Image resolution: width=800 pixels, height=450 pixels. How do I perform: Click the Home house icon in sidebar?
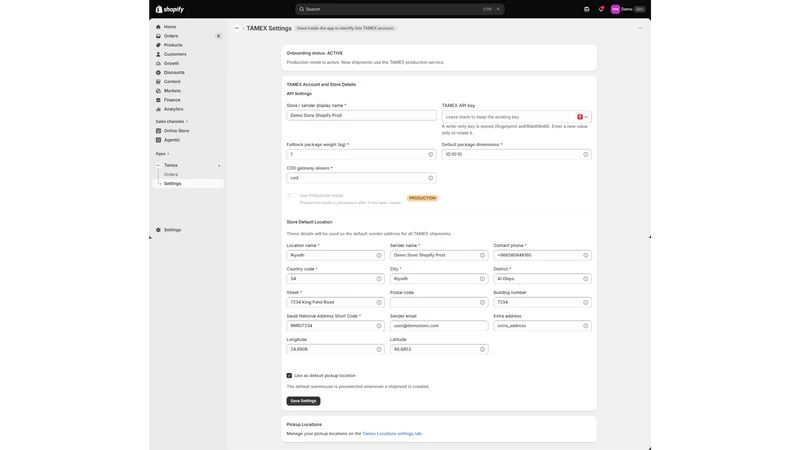(158, 27)
